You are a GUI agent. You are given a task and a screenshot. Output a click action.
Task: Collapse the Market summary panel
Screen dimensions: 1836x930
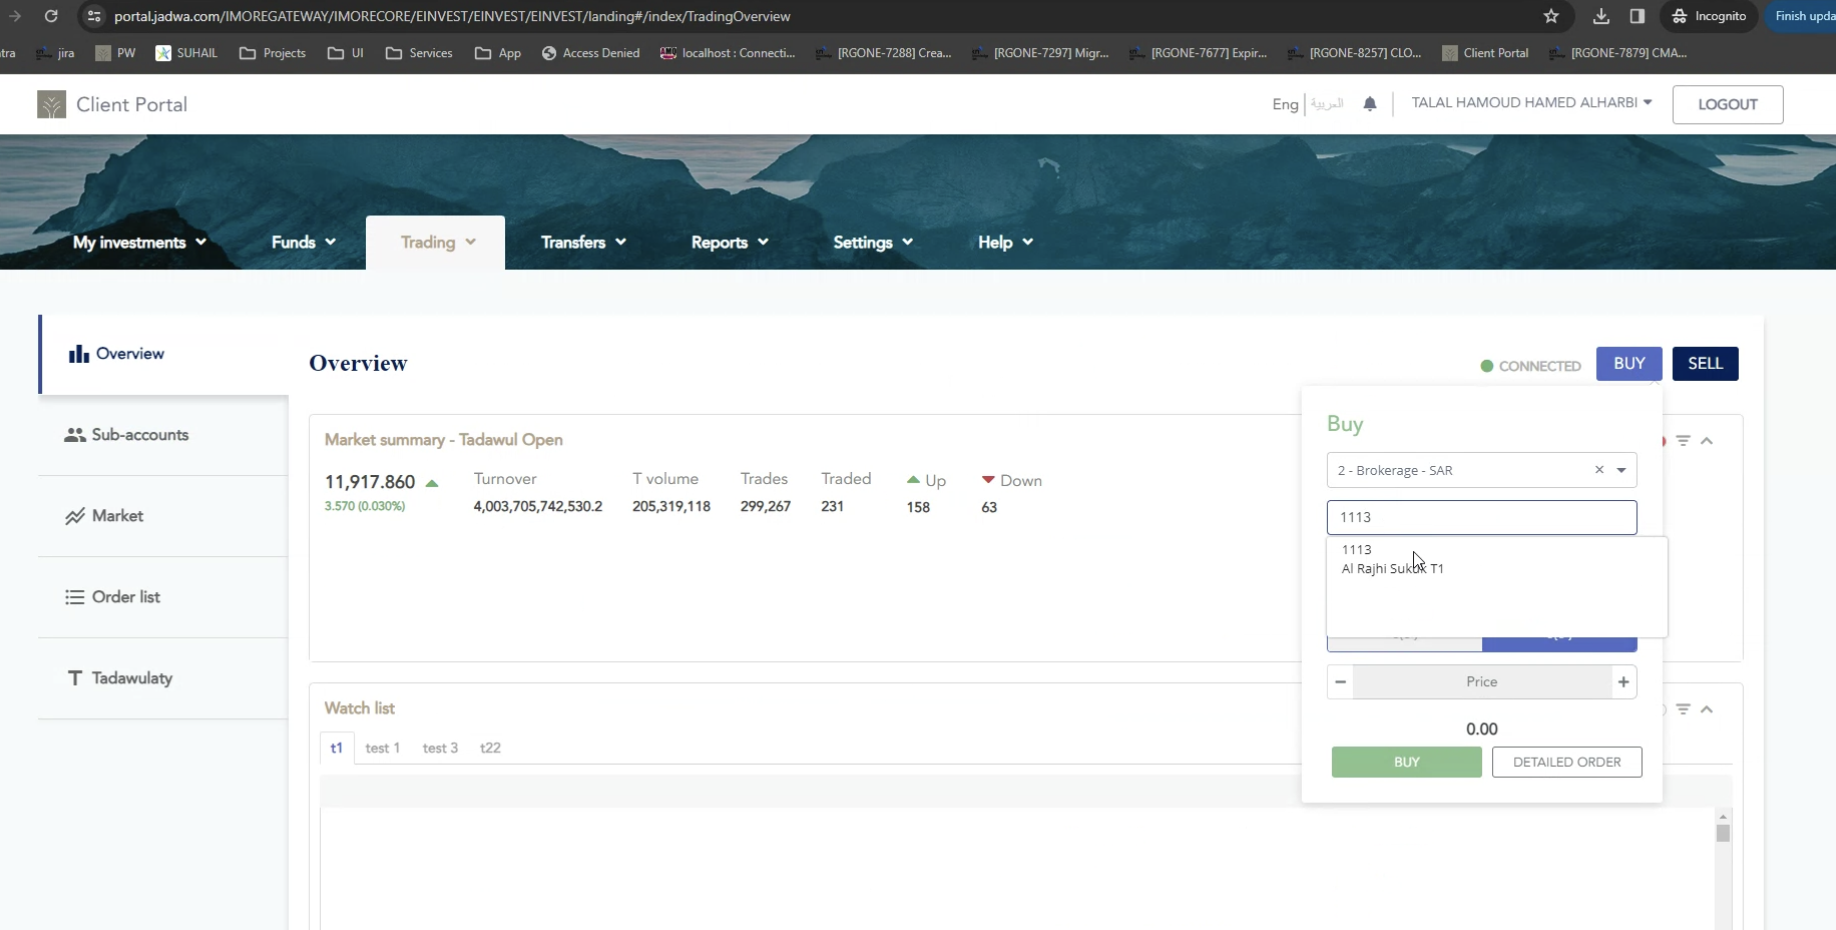click(1707, 441)
